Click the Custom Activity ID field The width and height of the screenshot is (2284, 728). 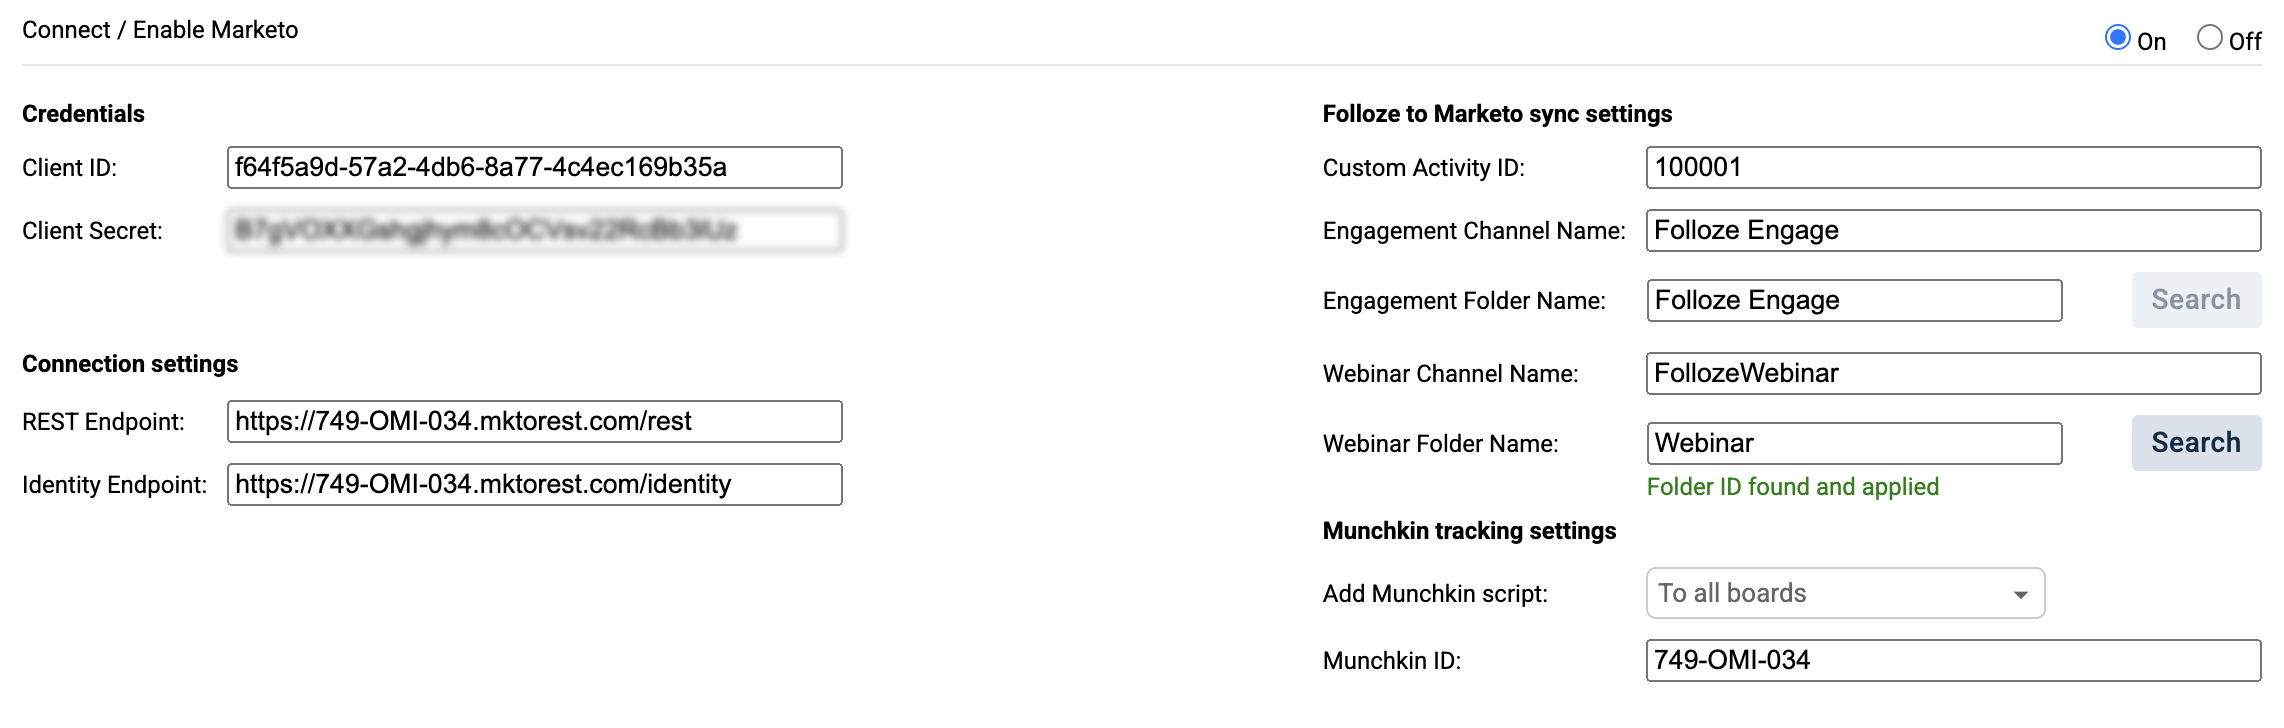[1952, 167]
